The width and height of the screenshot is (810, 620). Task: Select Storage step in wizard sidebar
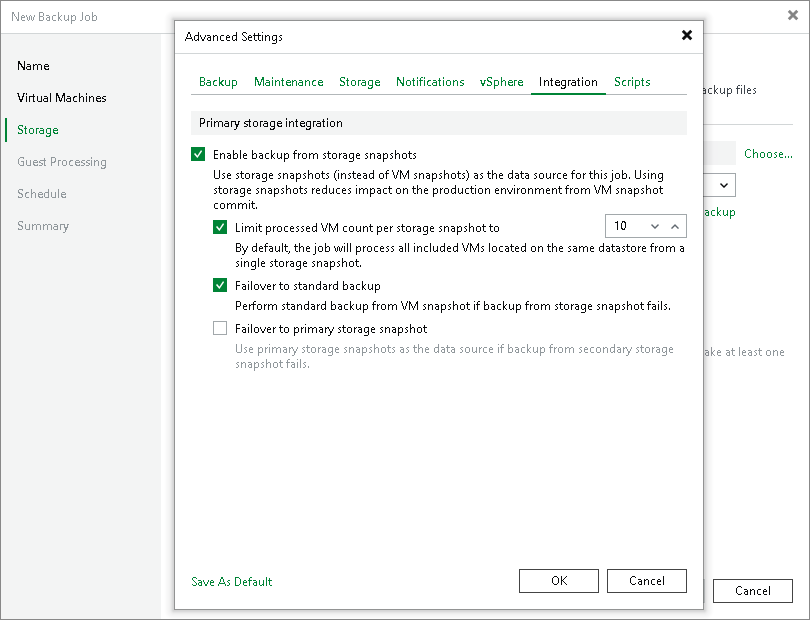click(x=38, y=130)
